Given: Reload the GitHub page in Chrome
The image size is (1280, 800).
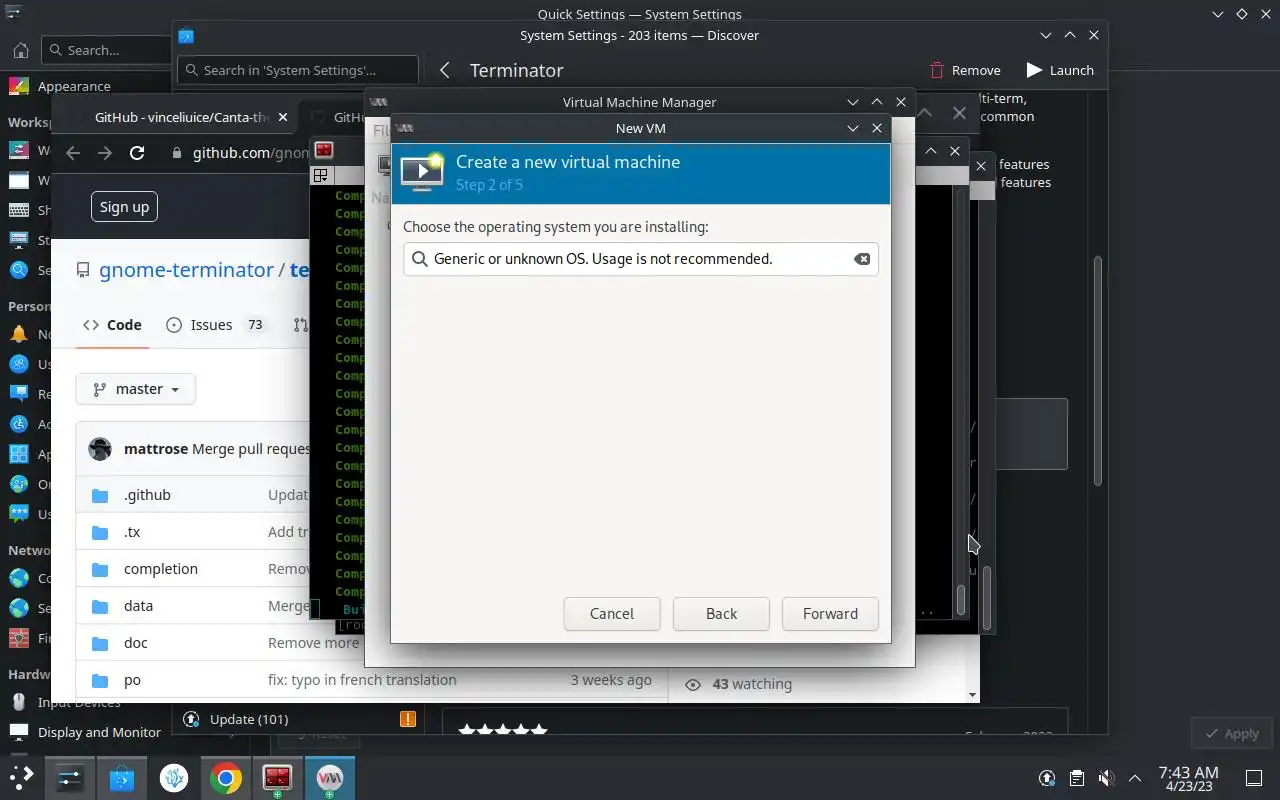Looking at the screenshot, I should (137, 153).
